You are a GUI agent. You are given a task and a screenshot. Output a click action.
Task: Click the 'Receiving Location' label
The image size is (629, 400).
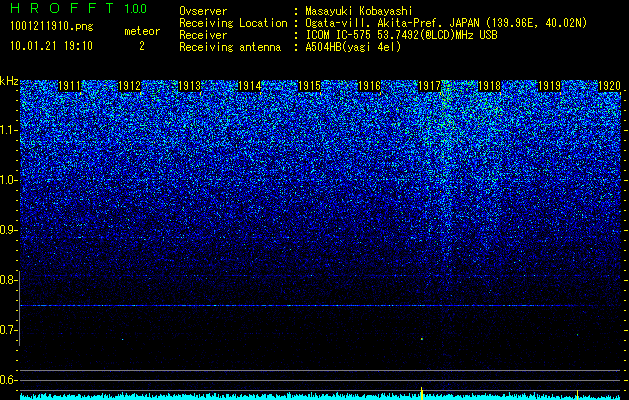coord(233,23)
